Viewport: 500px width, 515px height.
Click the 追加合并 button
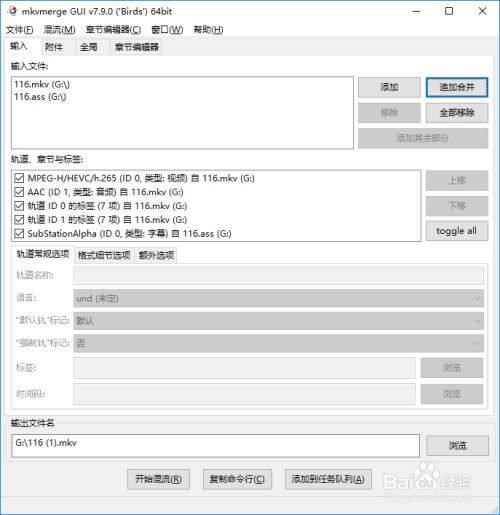[457, 87]
